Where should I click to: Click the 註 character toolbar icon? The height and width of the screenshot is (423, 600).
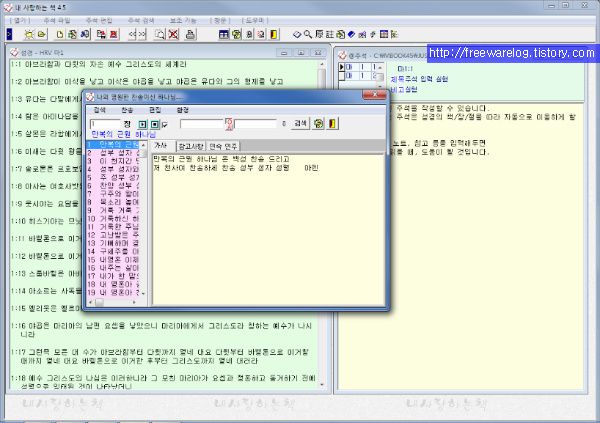click(x=330, y=34)
